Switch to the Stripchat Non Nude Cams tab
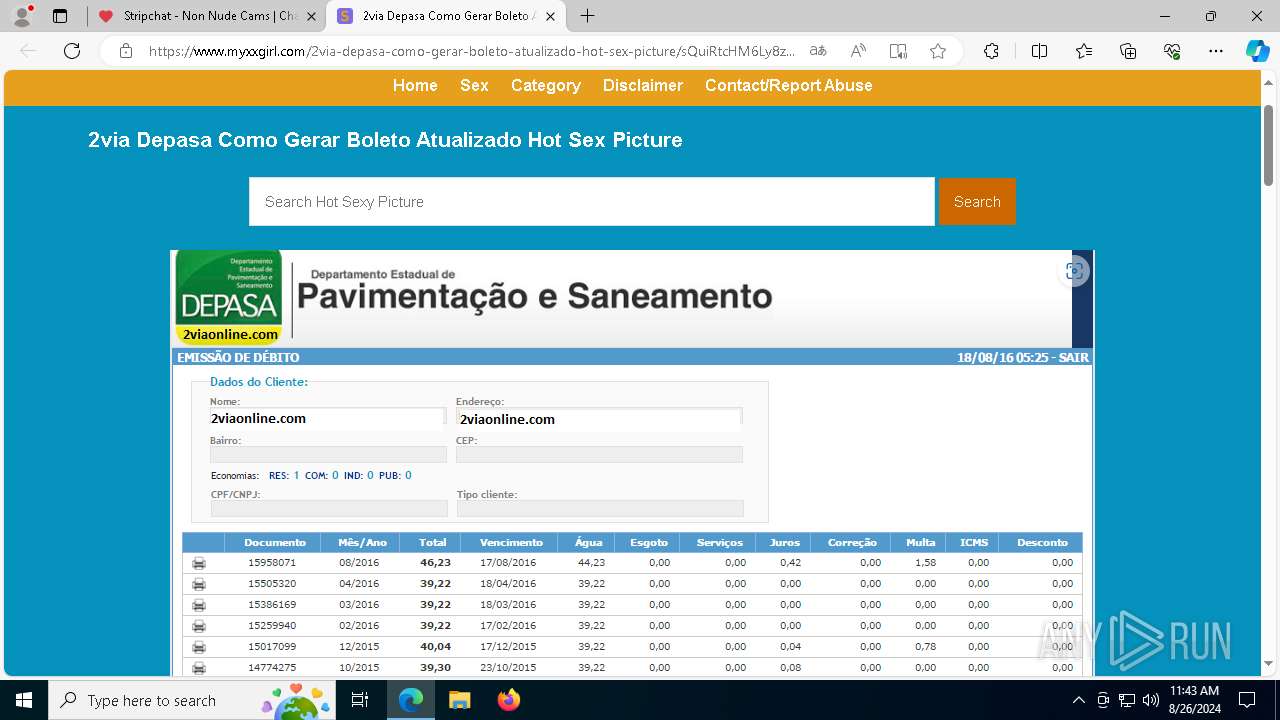 (x=200, y=16)
